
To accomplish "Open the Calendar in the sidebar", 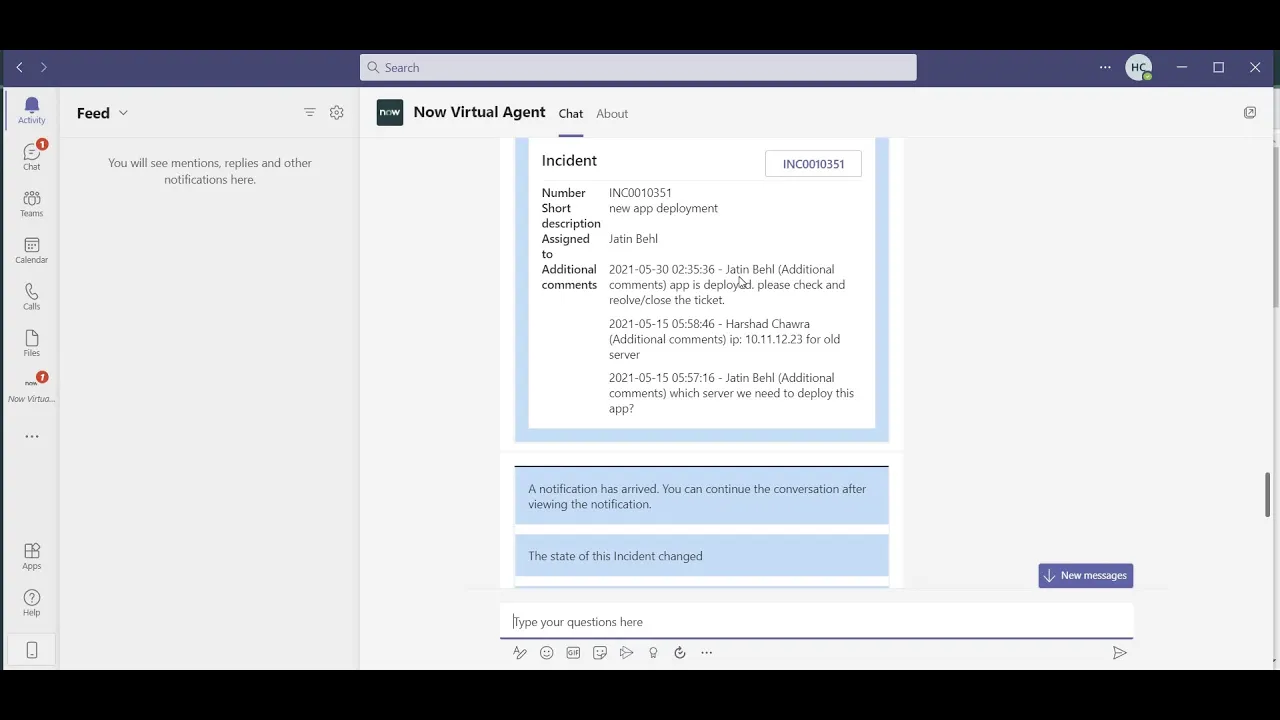I will pos(31,250).
